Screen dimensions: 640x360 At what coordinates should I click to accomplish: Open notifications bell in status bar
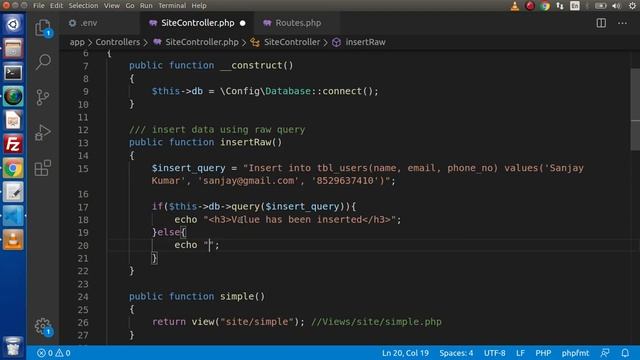pos(625,353)
